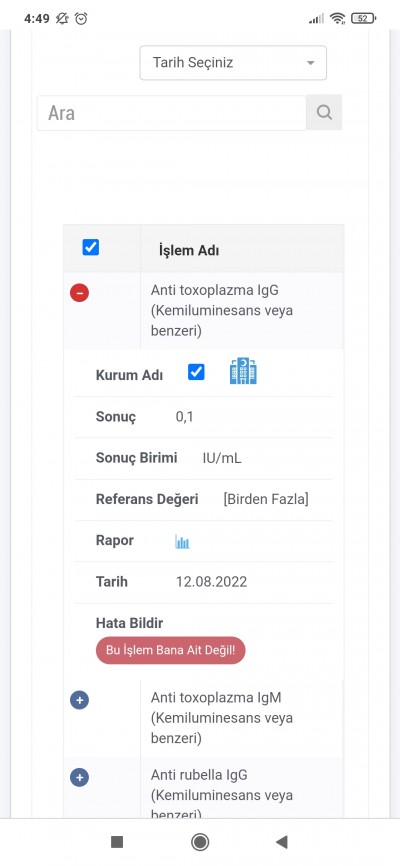Open the Tarih Seçiniz dropdown
The height and width of the screenshot is (866, 400).
pos(233,62)
